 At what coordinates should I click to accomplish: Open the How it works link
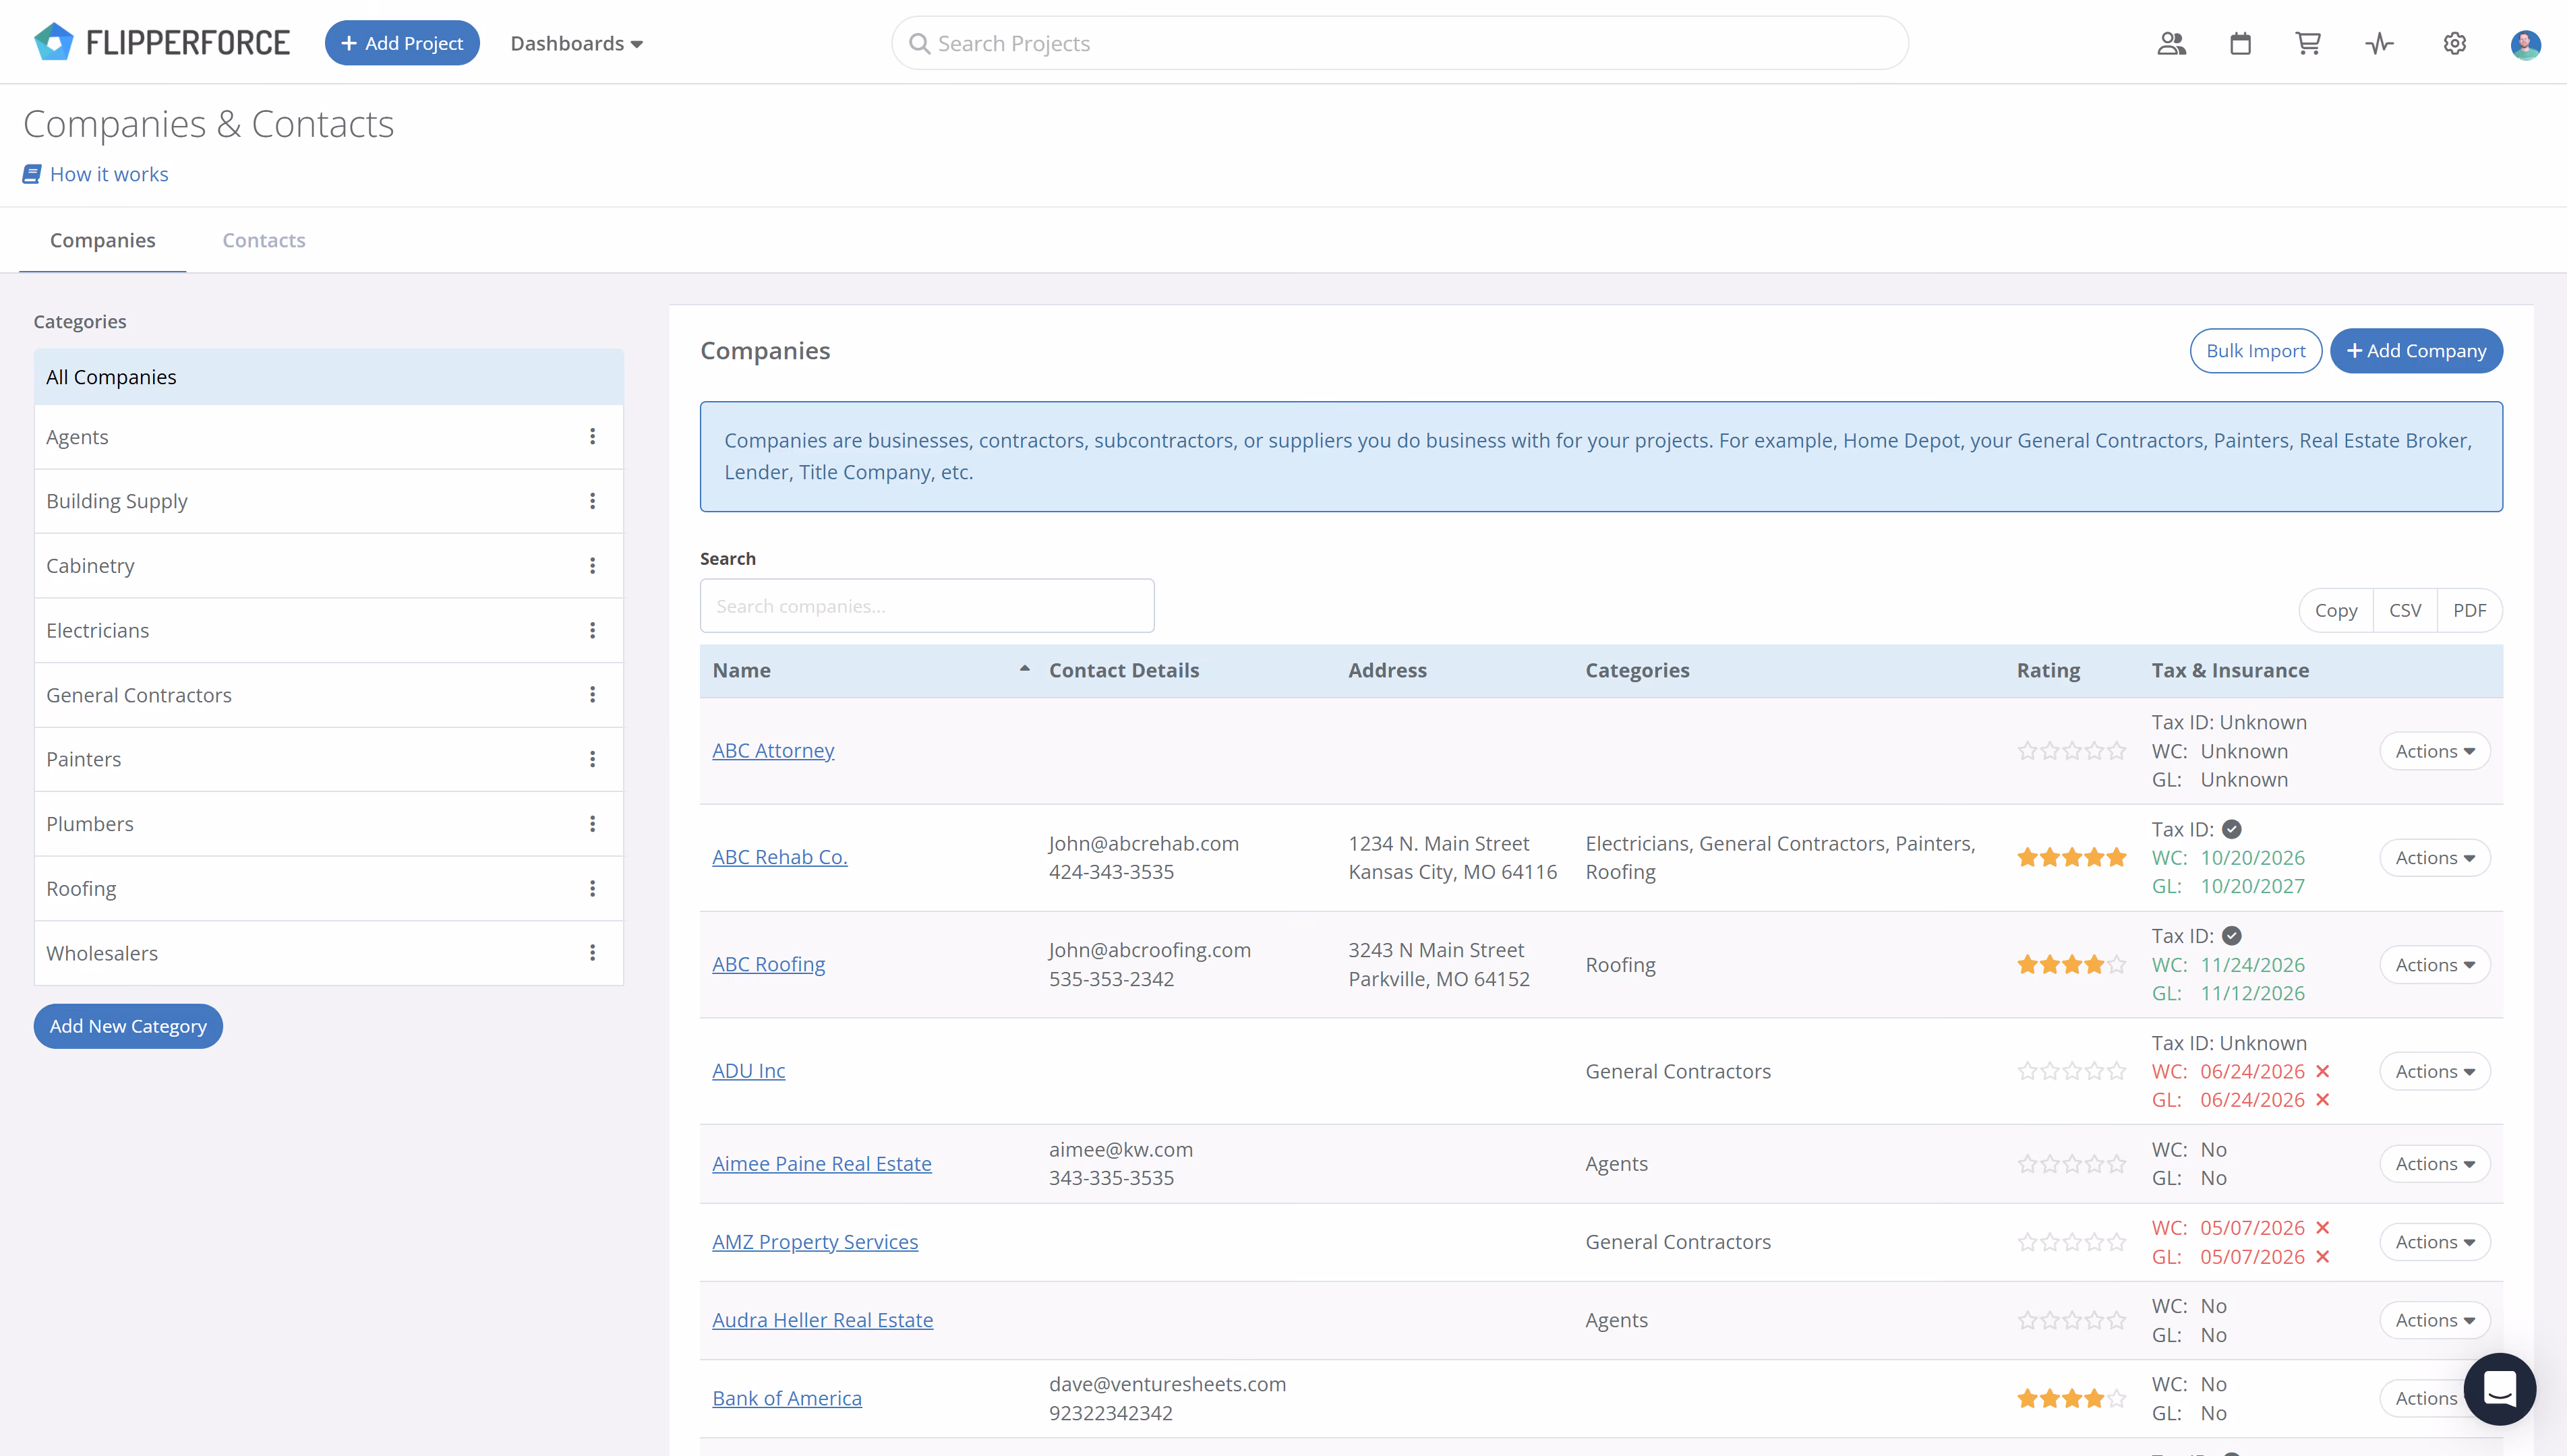[96, 174]
